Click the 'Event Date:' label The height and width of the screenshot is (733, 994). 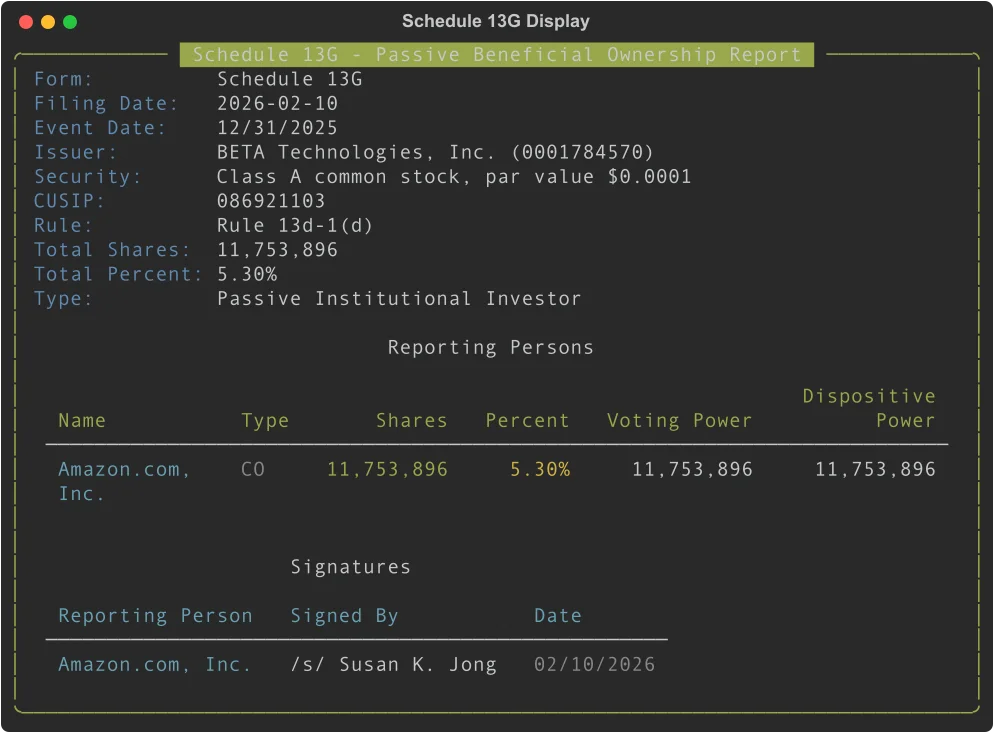point(100,128)
